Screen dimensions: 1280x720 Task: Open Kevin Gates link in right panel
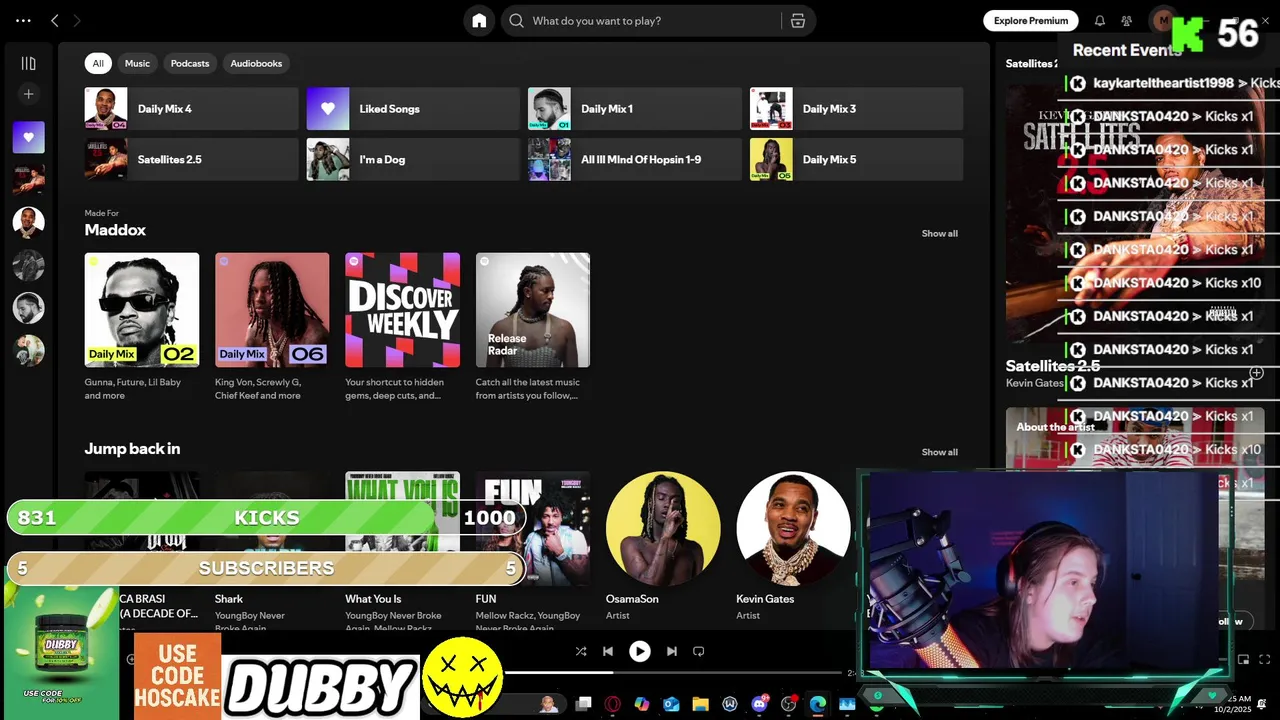pyautogui.click(x=1034, y=383)
